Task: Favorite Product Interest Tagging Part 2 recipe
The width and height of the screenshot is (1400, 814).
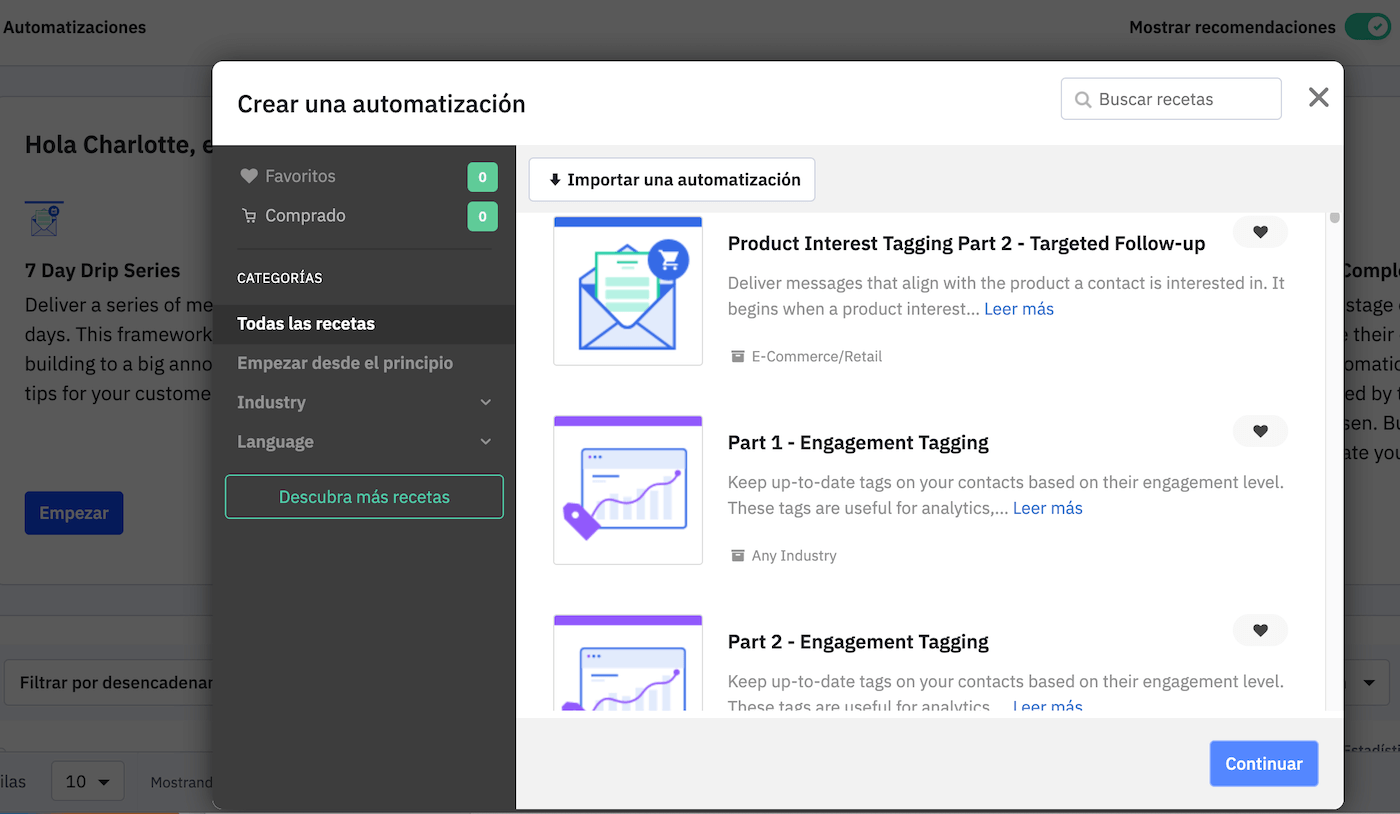Action: tap(1260, 232)
